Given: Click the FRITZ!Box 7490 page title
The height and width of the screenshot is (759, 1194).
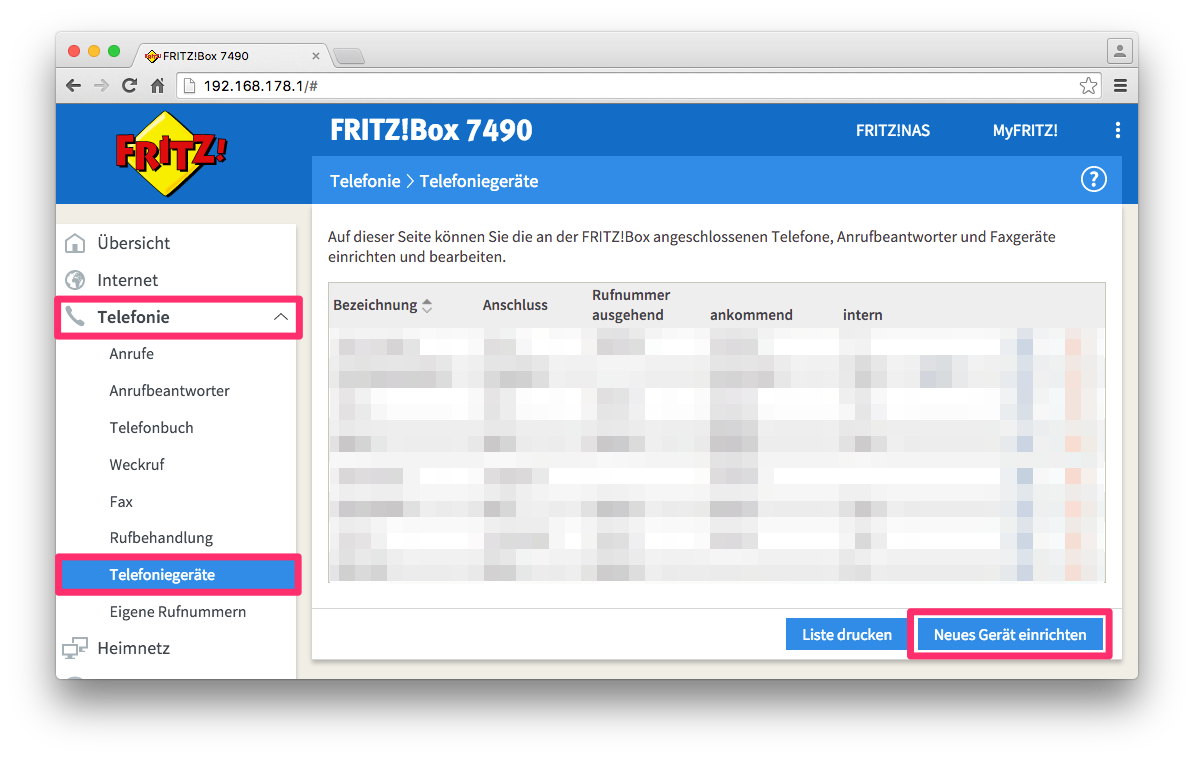Looking at the screenshot, I should [431, 130].
